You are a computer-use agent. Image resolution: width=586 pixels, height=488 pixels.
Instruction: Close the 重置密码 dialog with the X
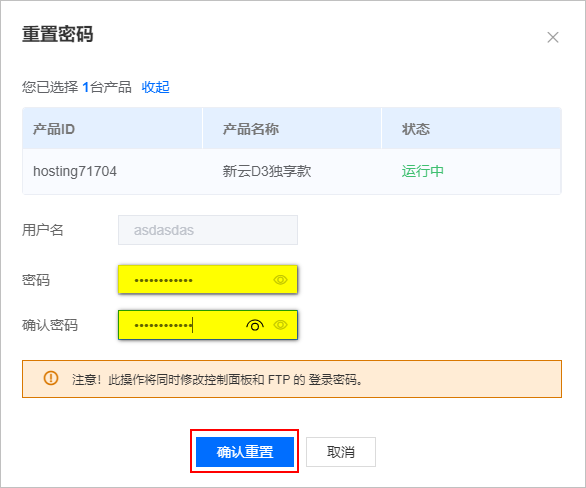[553, 37]
